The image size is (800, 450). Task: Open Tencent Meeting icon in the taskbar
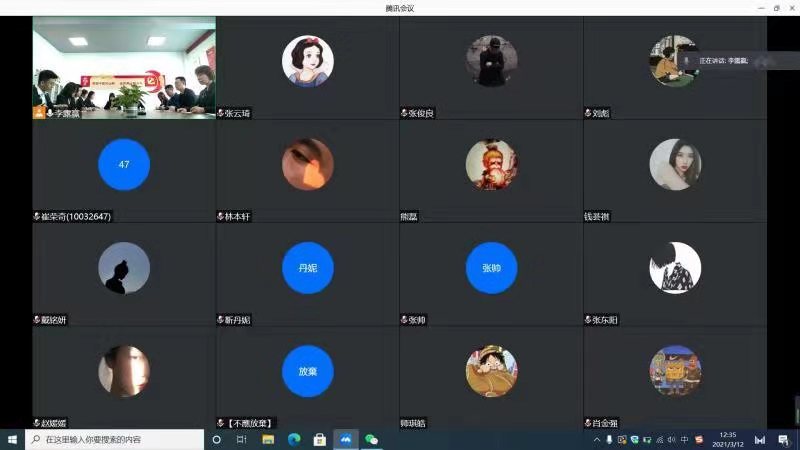pos(346,439)
